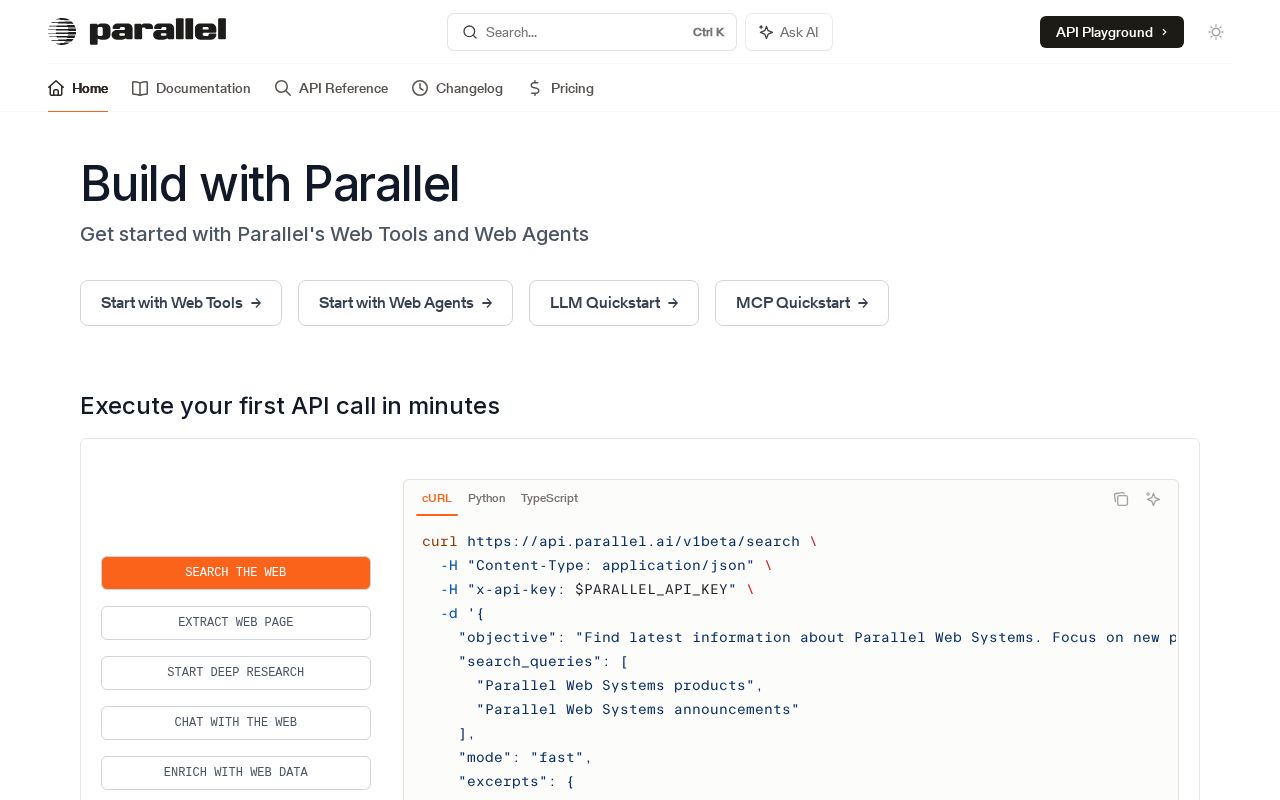1280x800 pixels.
Task: Click the Pricing dollar icon
Action: [535, 88]
